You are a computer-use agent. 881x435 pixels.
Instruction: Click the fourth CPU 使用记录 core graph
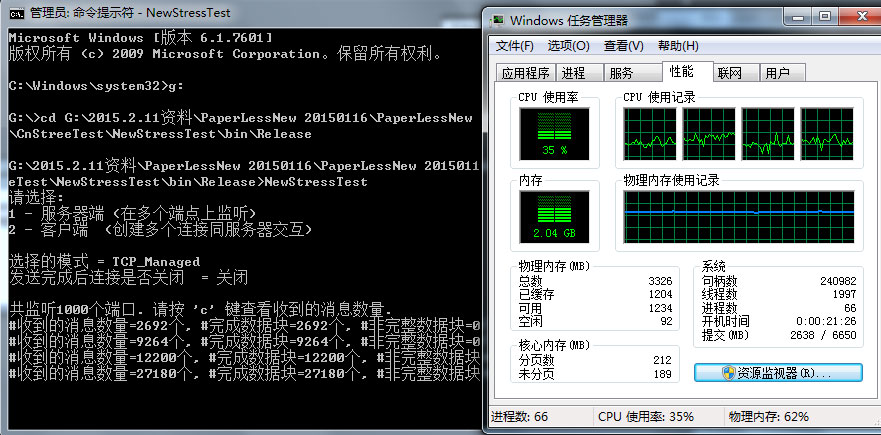pyautogui.click(x=827, y=134)
